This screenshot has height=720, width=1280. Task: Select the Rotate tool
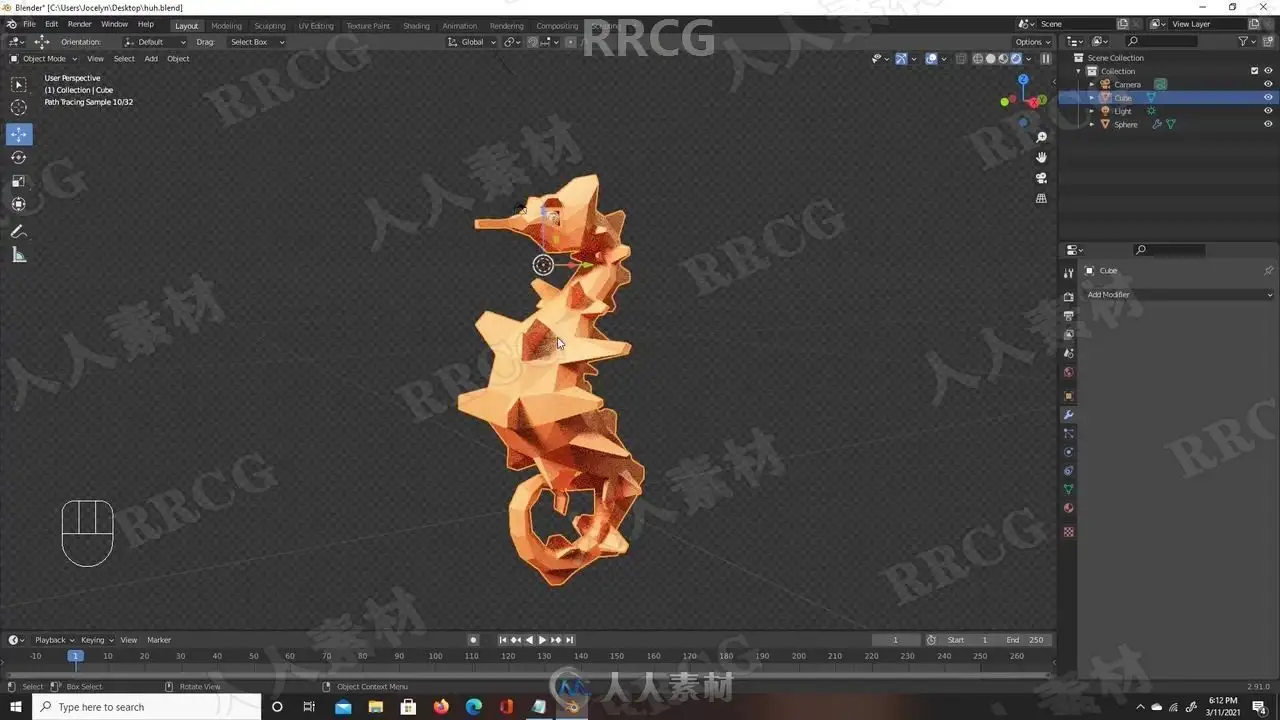coord(19,157)
